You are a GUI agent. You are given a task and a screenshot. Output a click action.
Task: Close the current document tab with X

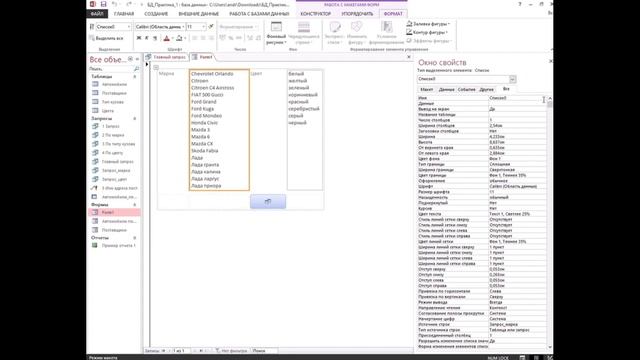point(409,57)
